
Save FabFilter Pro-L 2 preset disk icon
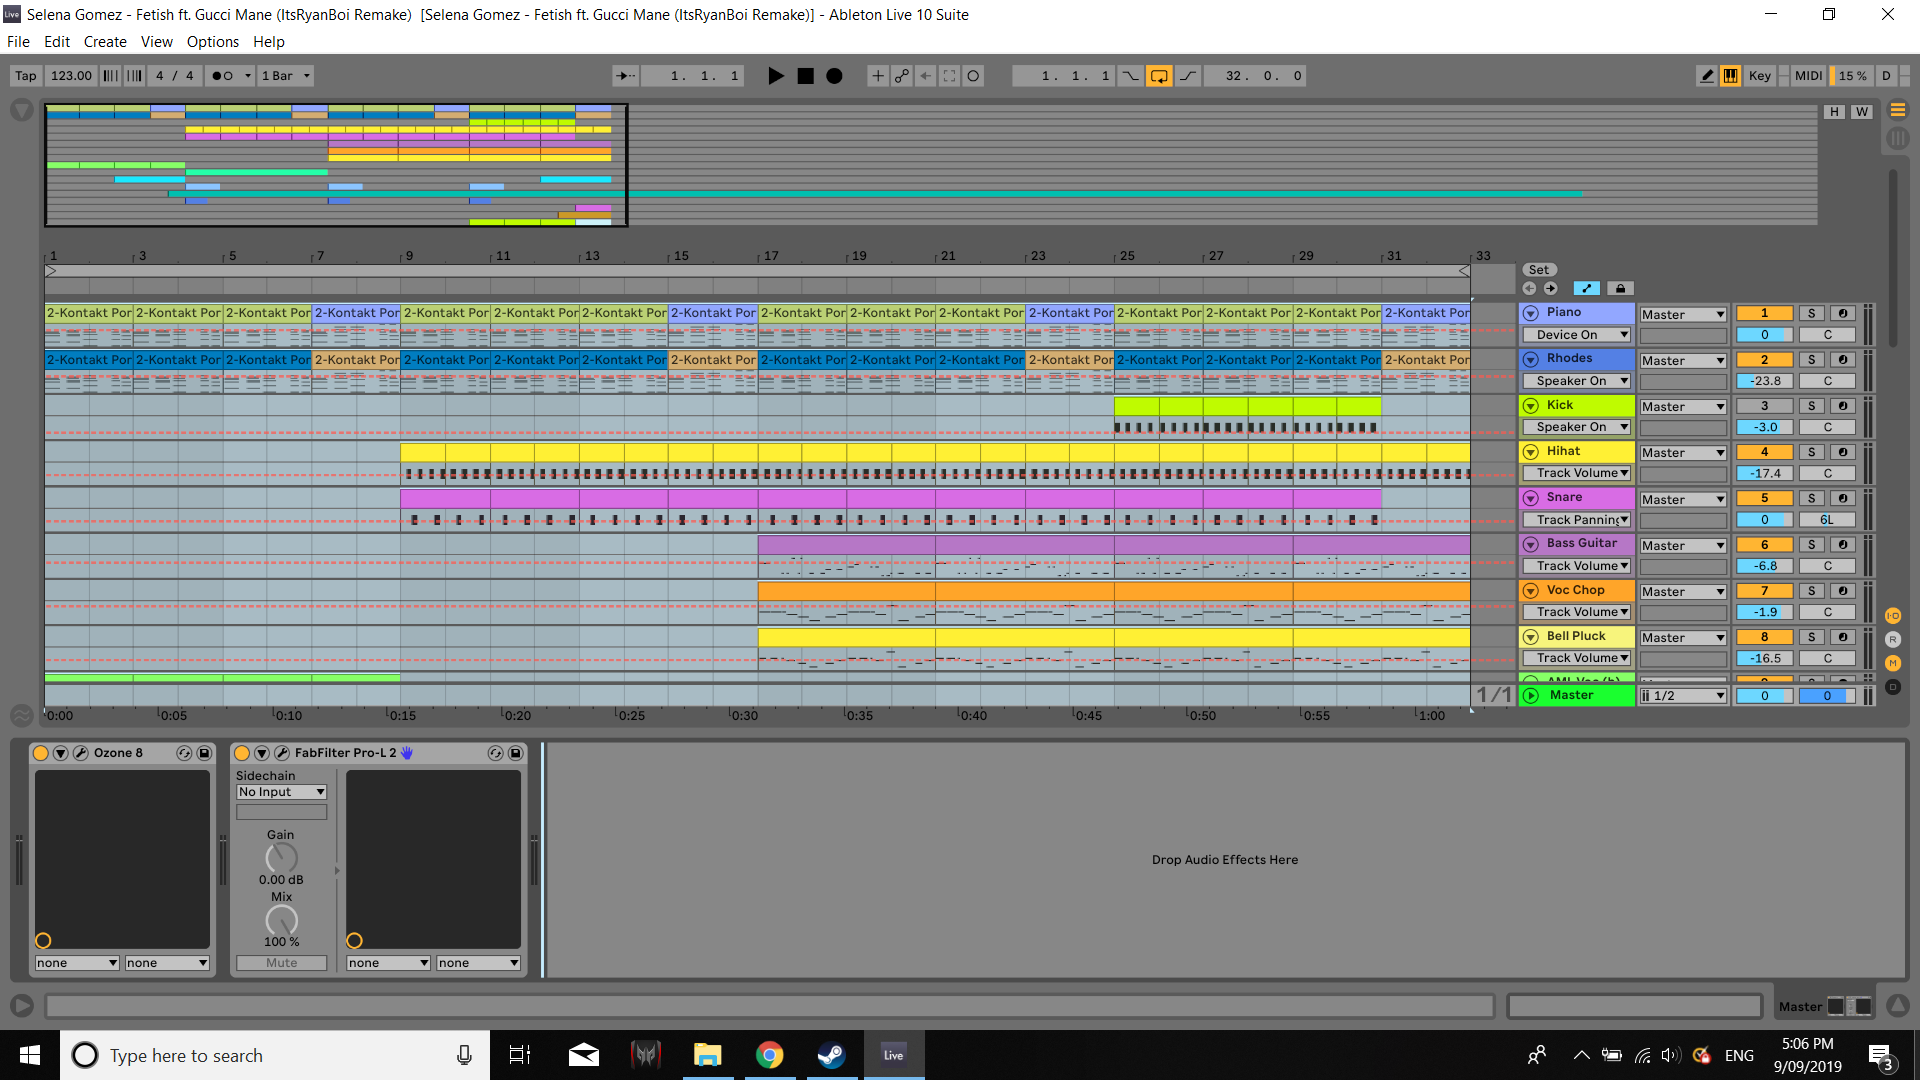click(515, 753)
